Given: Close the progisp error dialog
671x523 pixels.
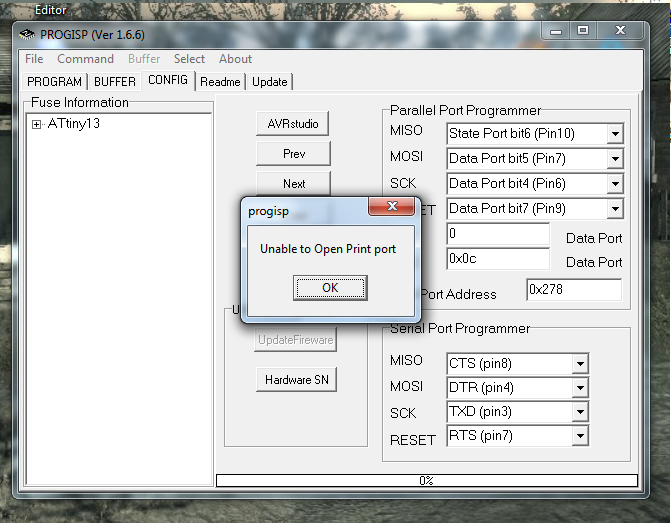Looking at the screenshot, I should pos(392,206).
